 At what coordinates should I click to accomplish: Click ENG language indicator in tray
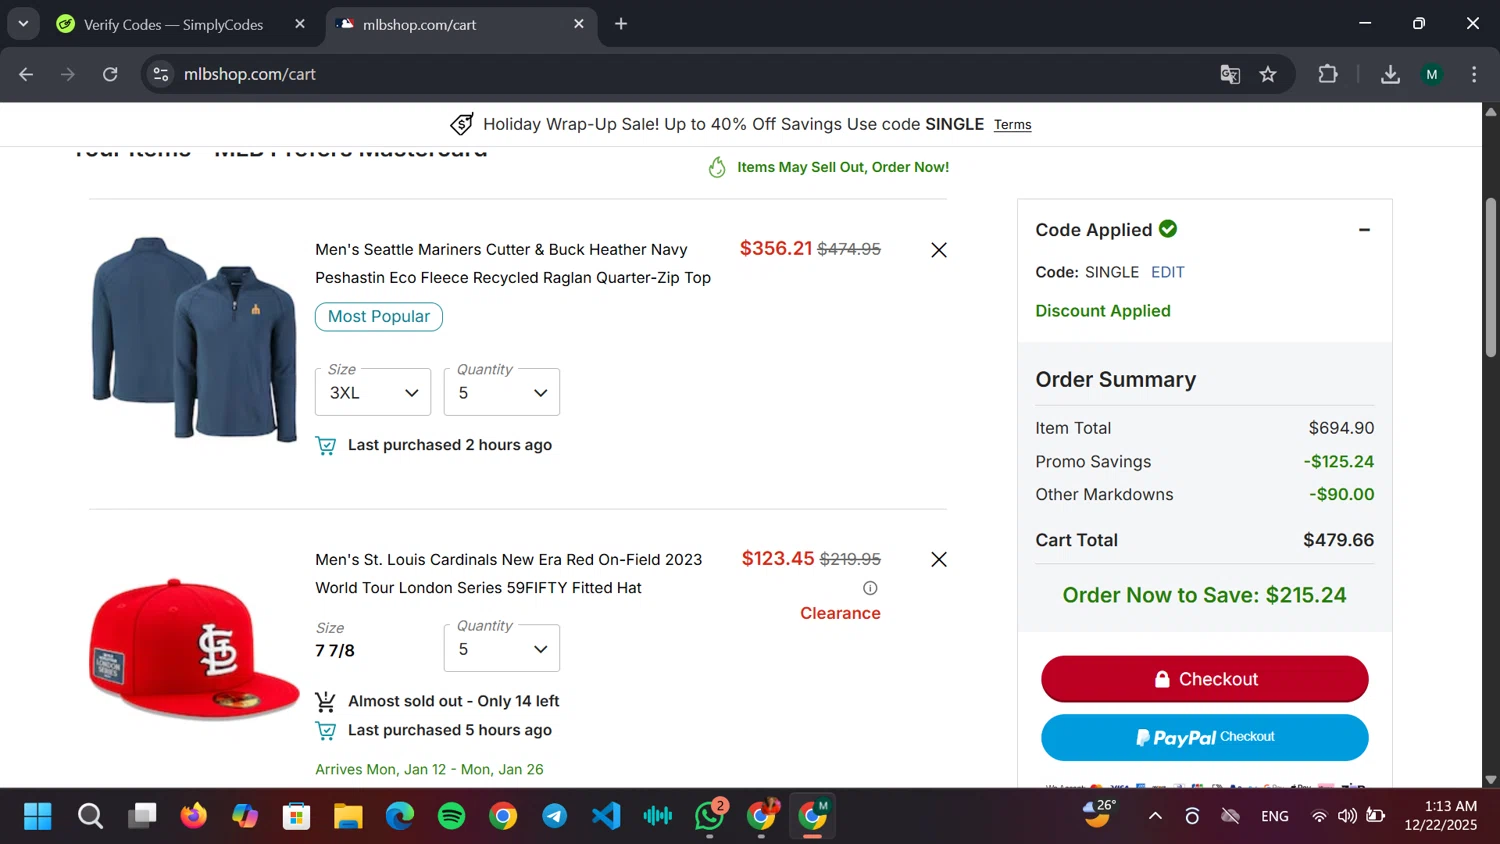click(1275, 816)
